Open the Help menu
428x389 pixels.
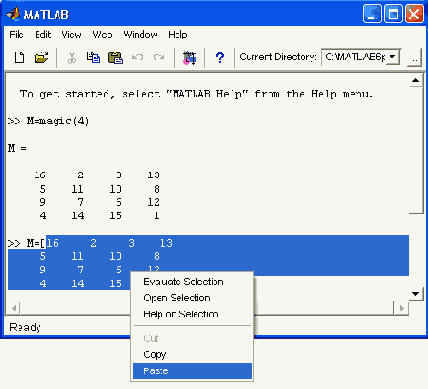(x=177, y=35)
